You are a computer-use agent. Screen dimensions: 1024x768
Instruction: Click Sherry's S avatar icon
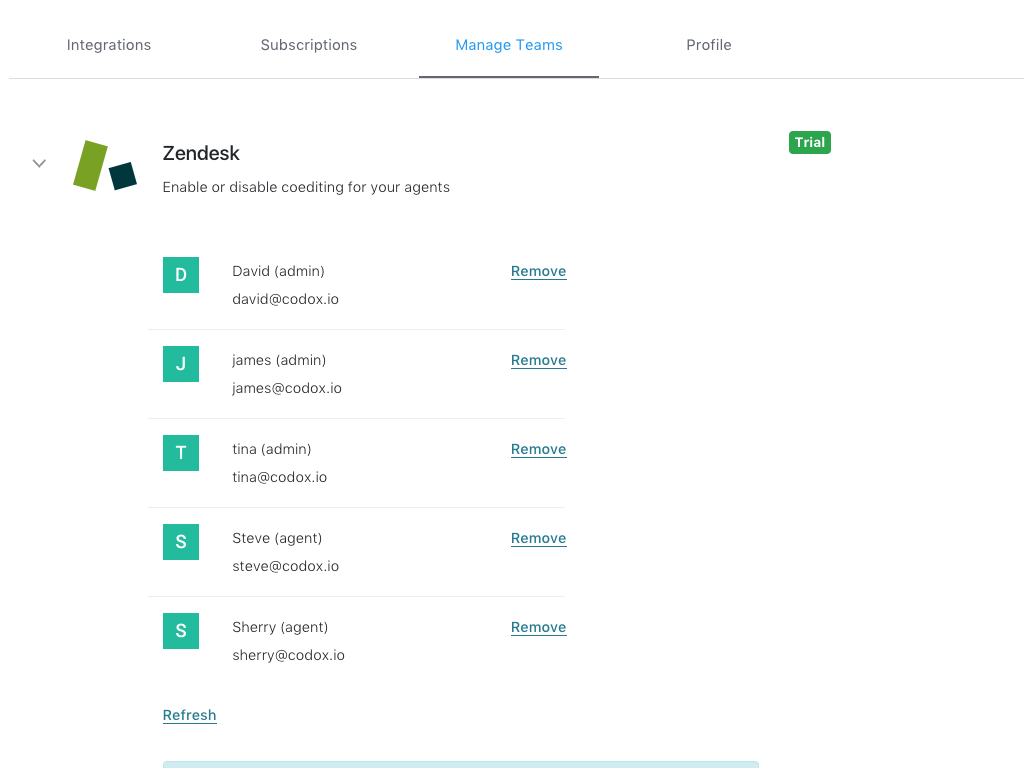coord(181,631)
